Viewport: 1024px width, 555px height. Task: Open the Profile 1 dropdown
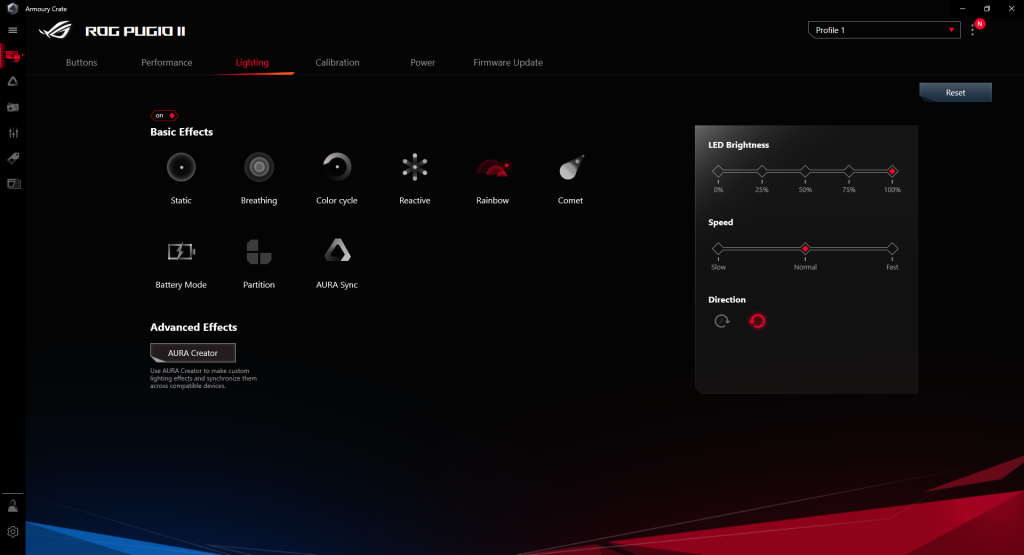[884, 30]
